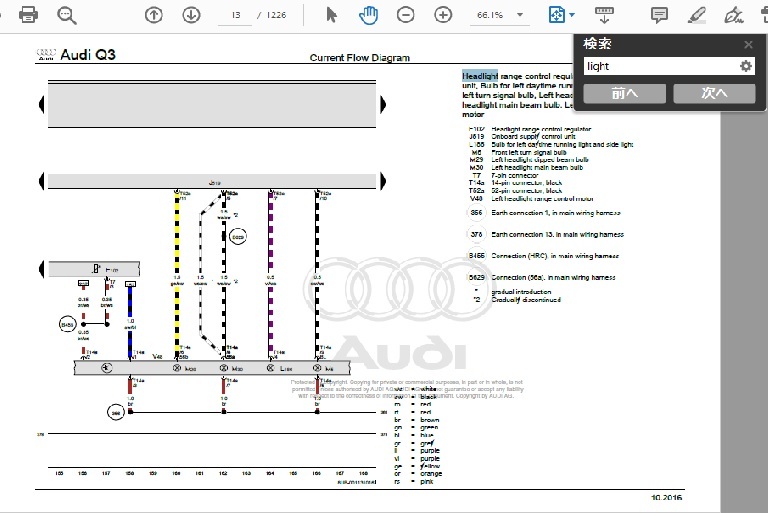Click the 'brown' color legend entry
Image resolution: width=768 pixels, height=513 pixels.
(x=430, y=420)
